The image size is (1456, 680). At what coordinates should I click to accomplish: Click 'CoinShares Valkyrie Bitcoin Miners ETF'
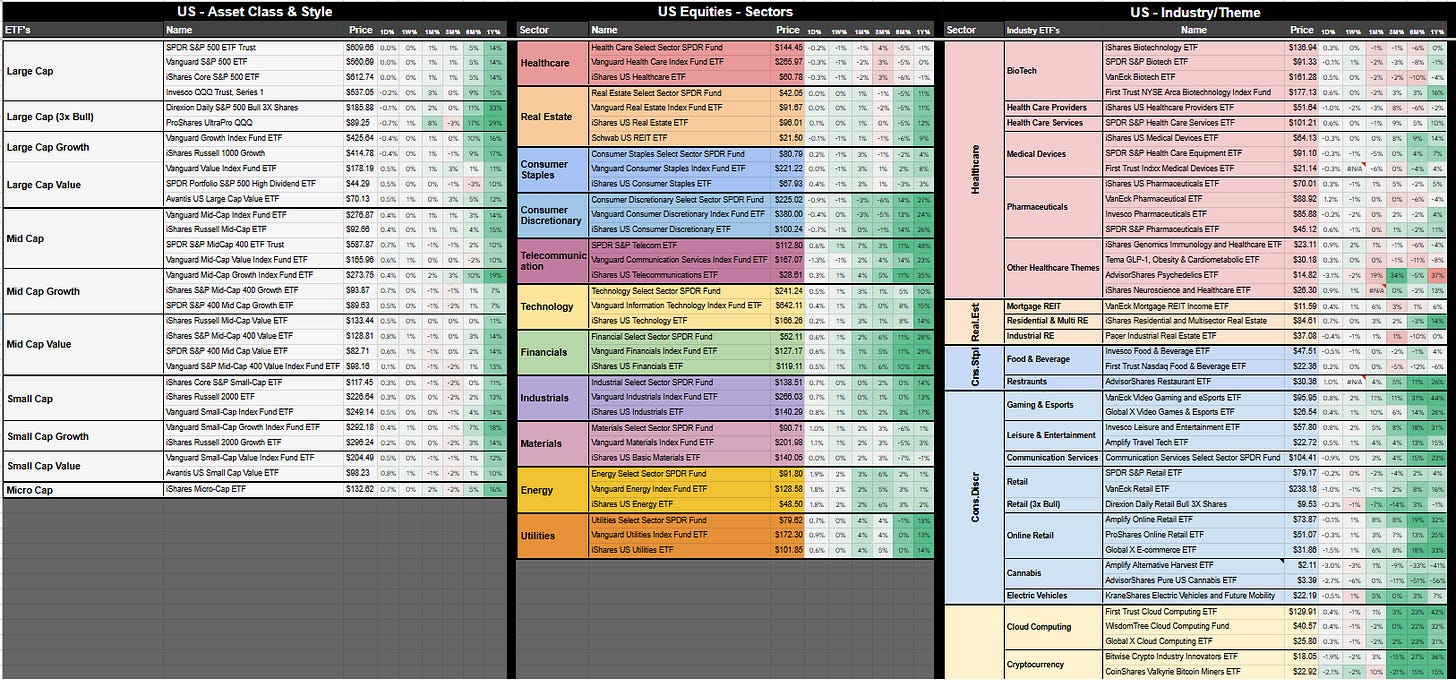point(1193,672)
